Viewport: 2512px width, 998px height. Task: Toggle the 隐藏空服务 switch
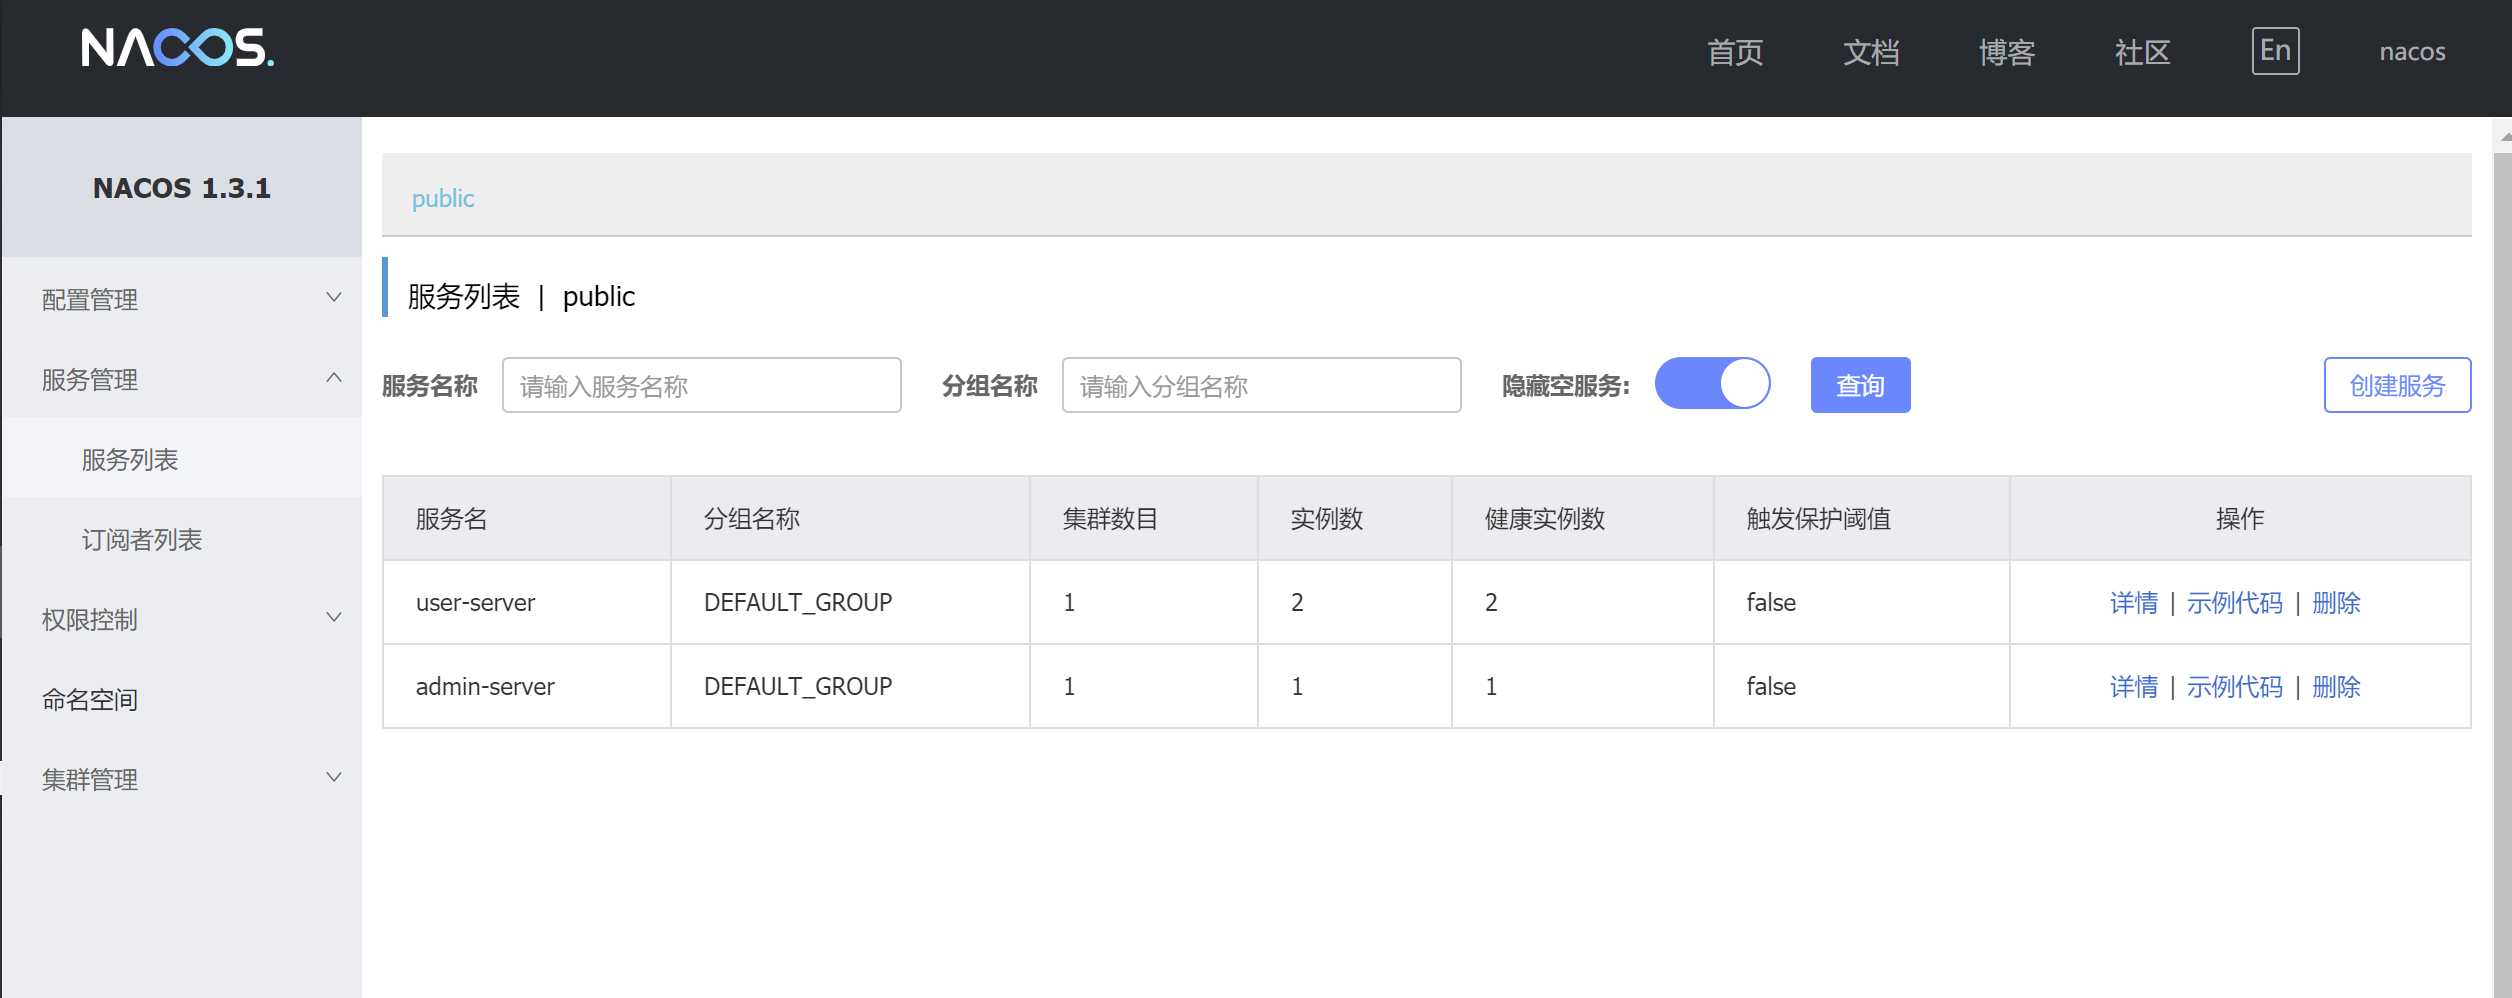[x=1712, y=384]
